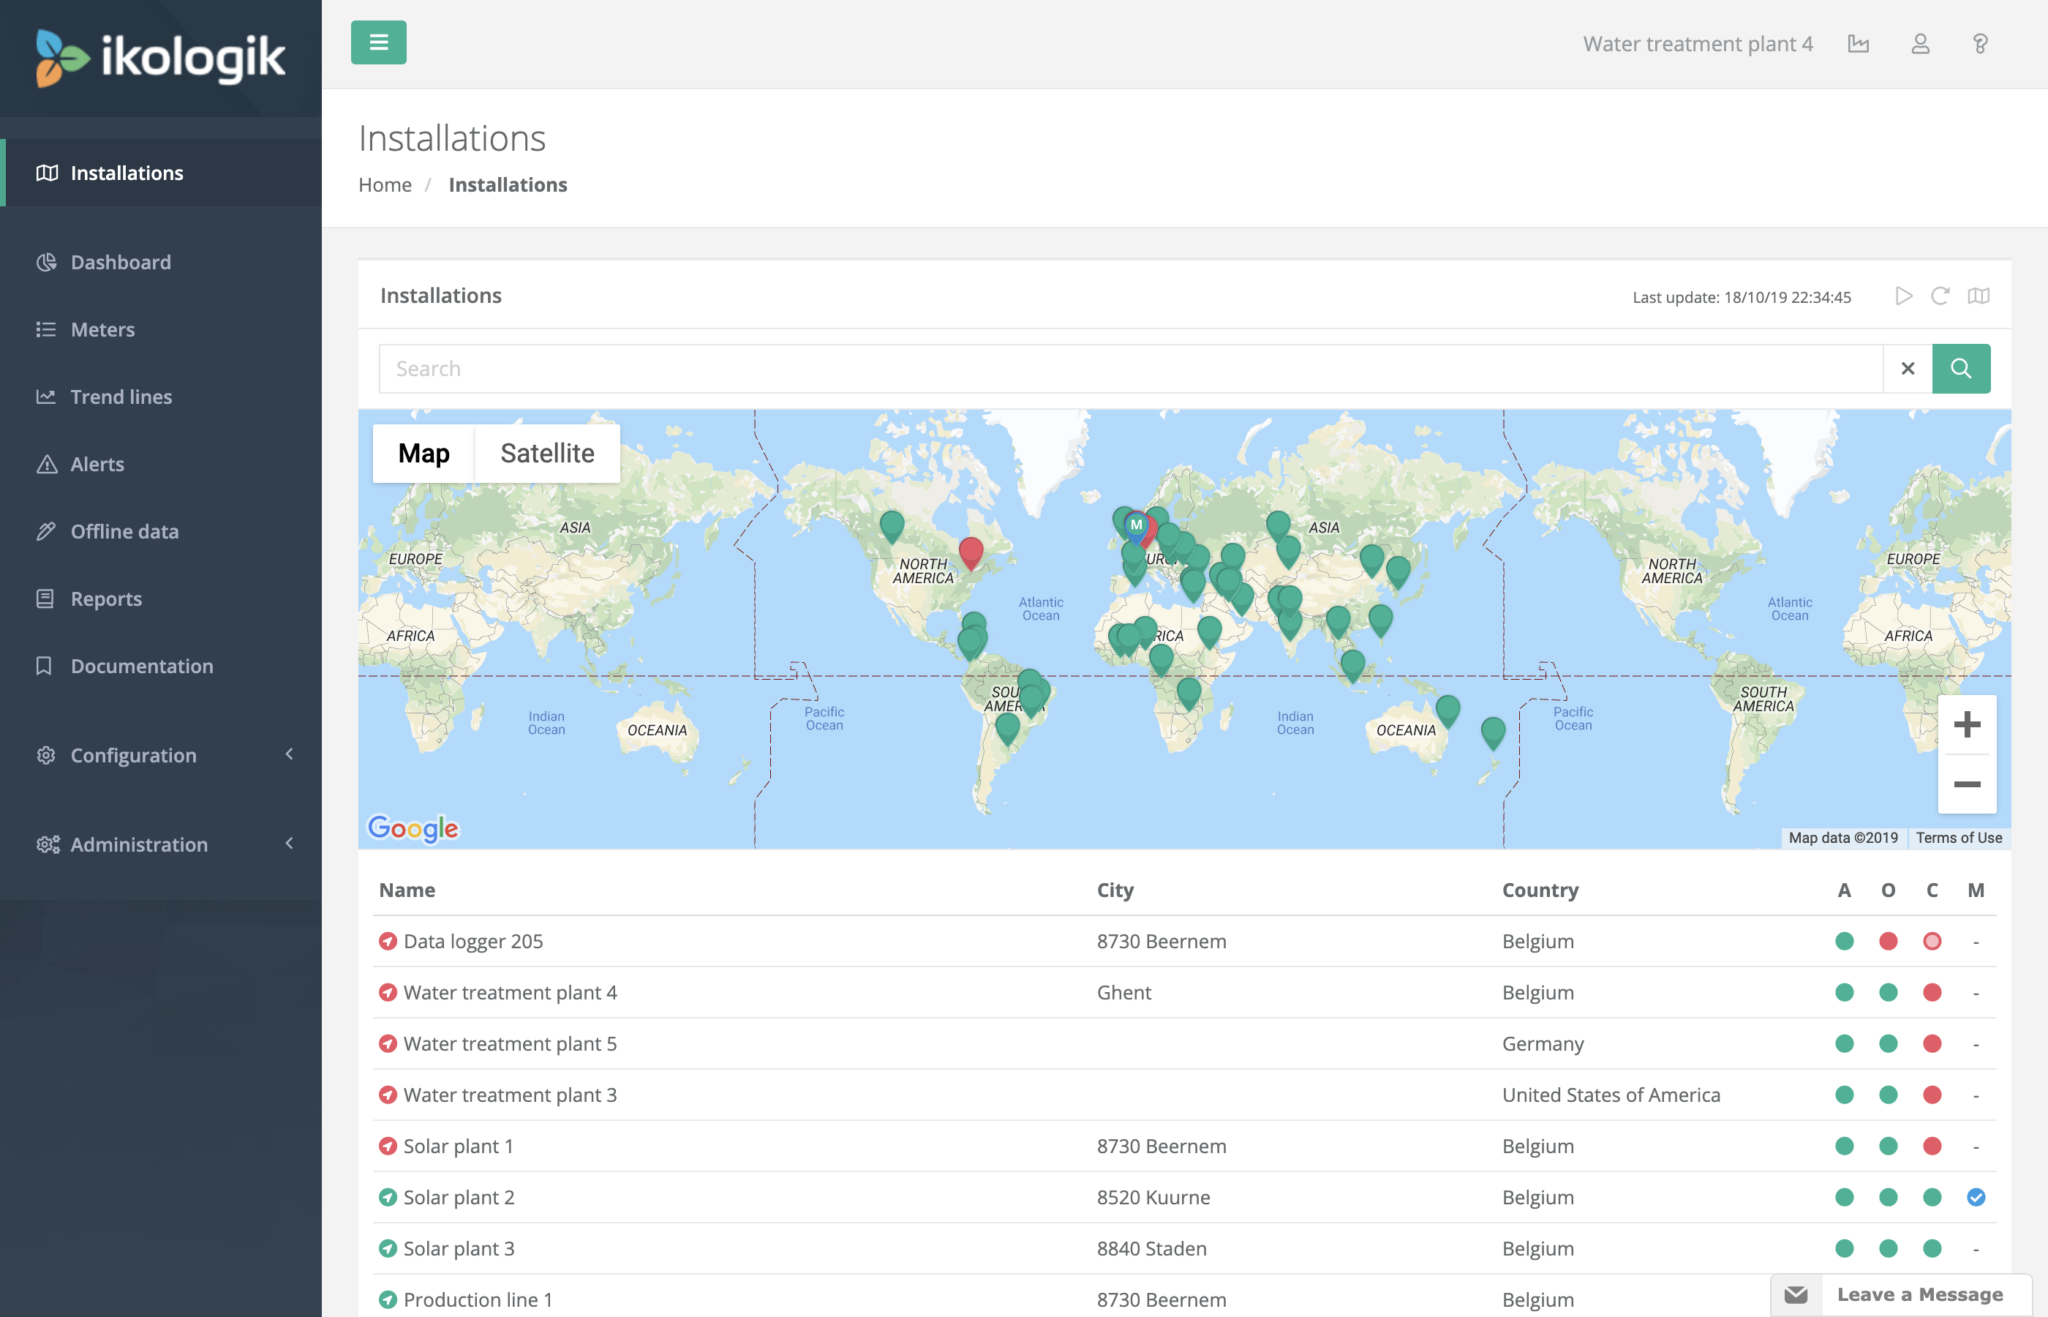Open the Data logger 205 row
Screen dimensions: 2048x1317
click(x=1185, y=941)
